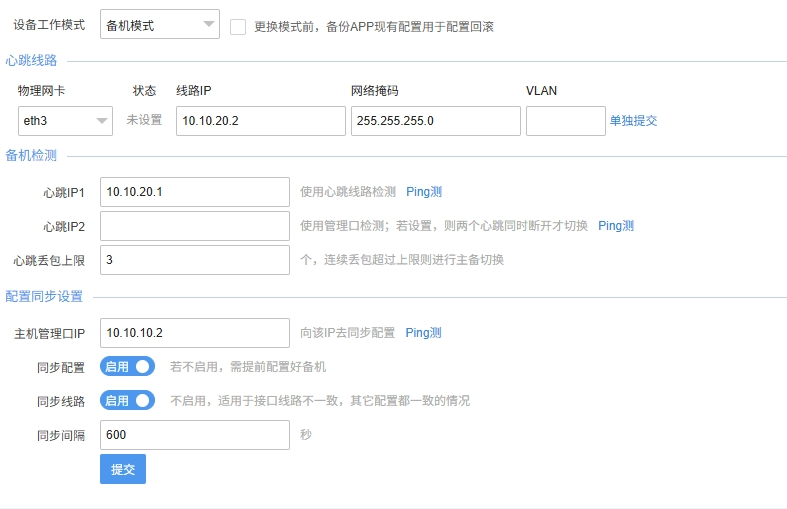Focus the VLAN input box

566,121
